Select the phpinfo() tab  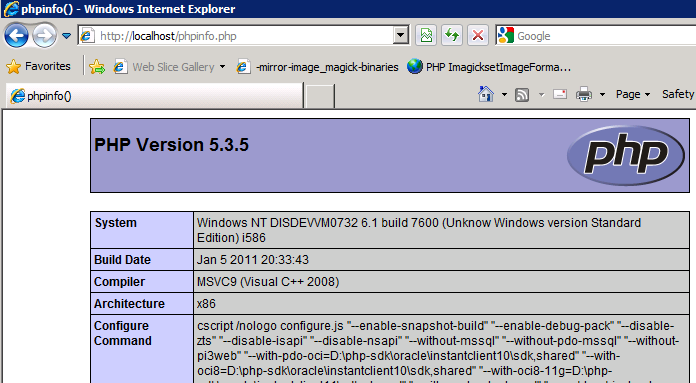point(154,95)
